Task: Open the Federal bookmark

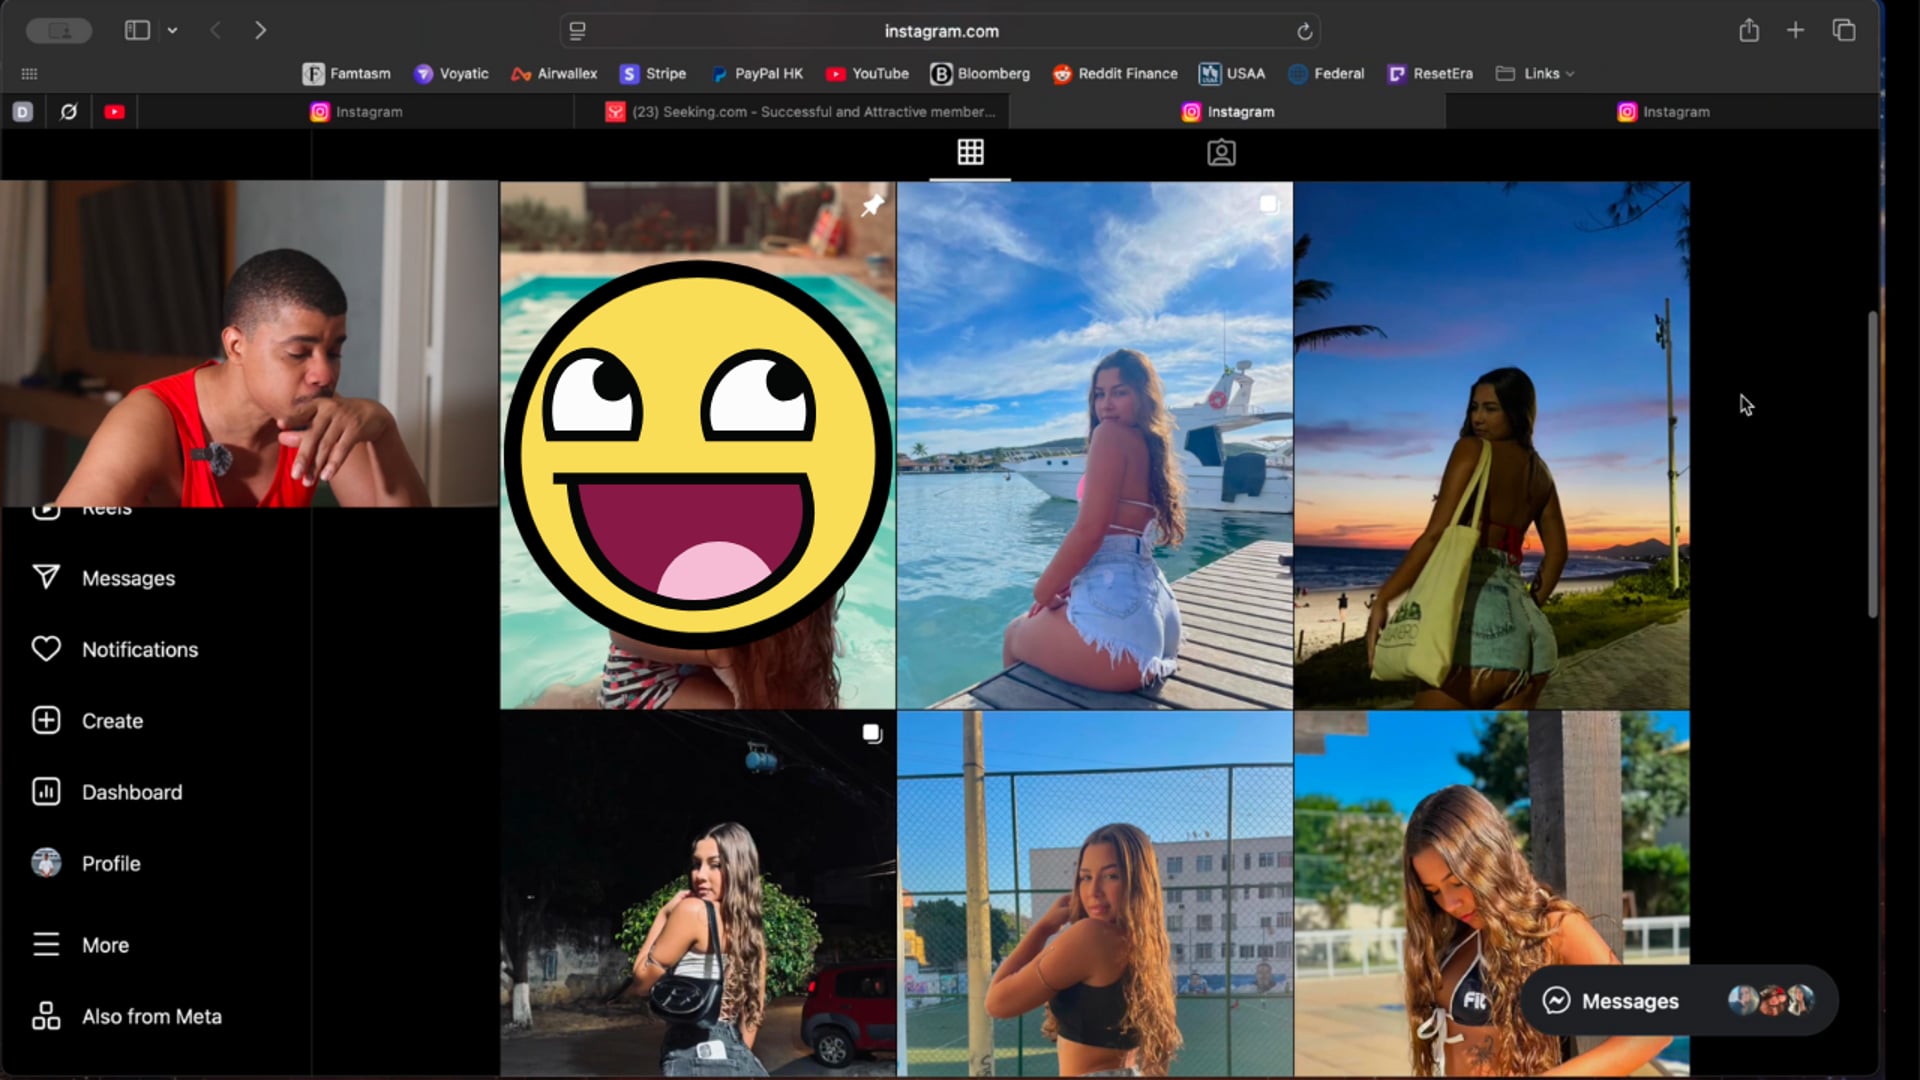Action: coord(1326,73)
